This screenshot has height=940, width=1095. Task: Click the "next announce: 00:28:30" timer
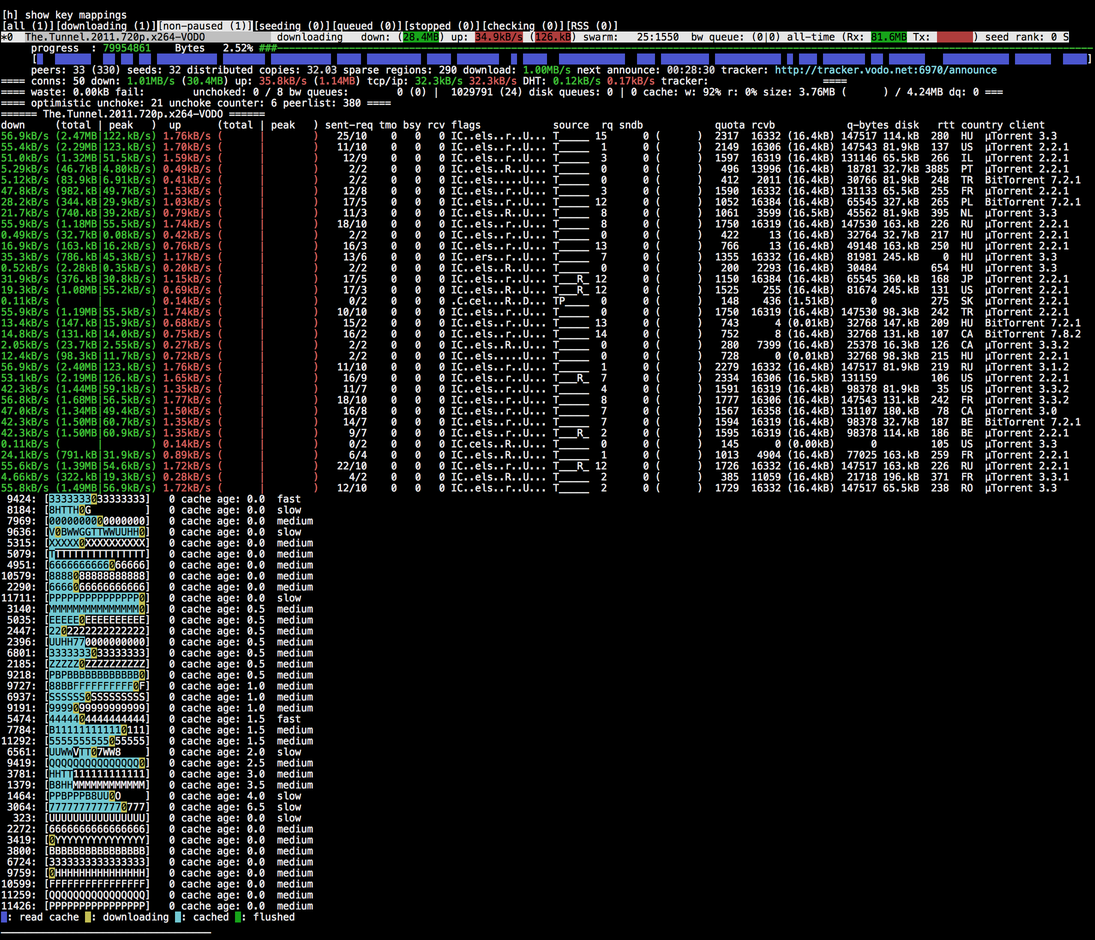coord(646,70)
